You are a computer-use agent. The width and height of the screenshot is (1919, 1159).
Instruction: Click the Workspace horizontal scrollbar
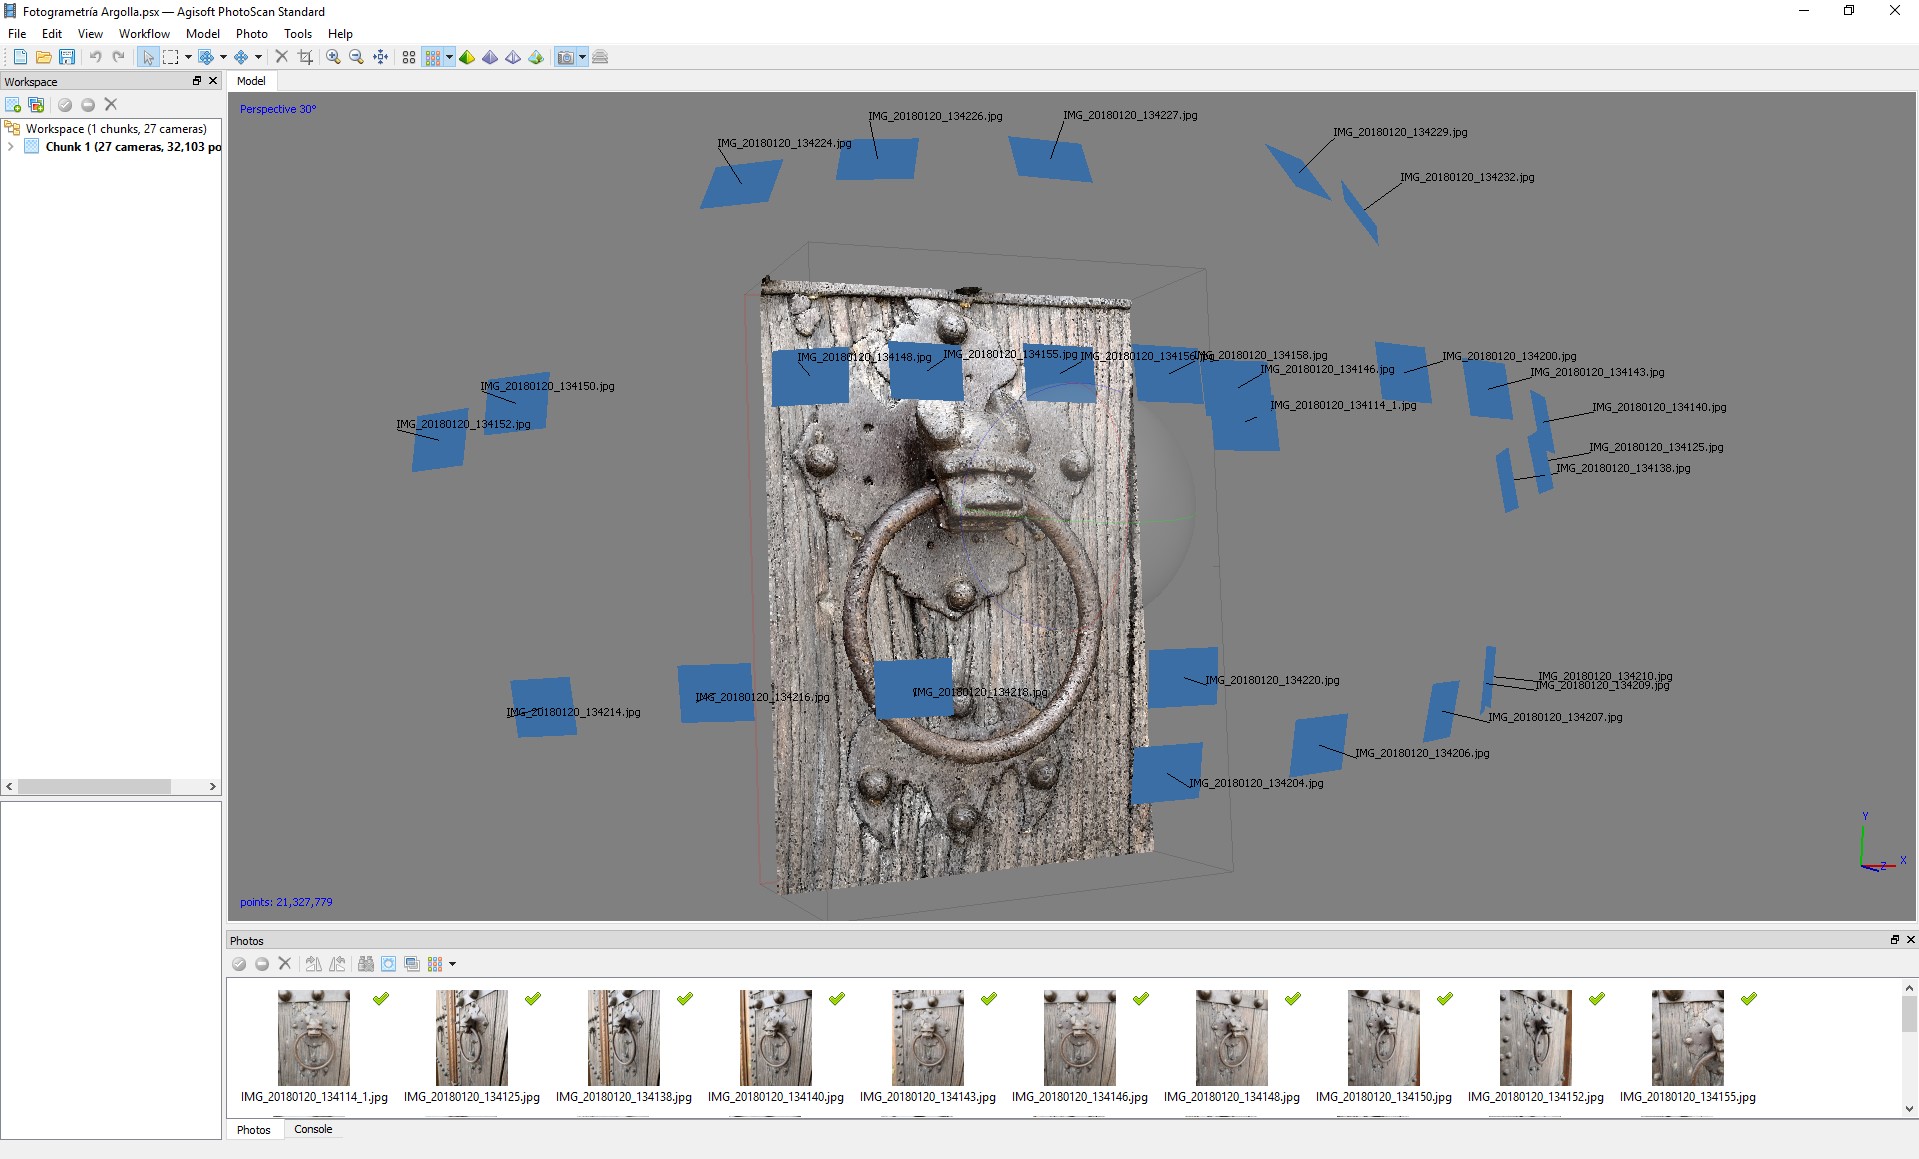94,787
